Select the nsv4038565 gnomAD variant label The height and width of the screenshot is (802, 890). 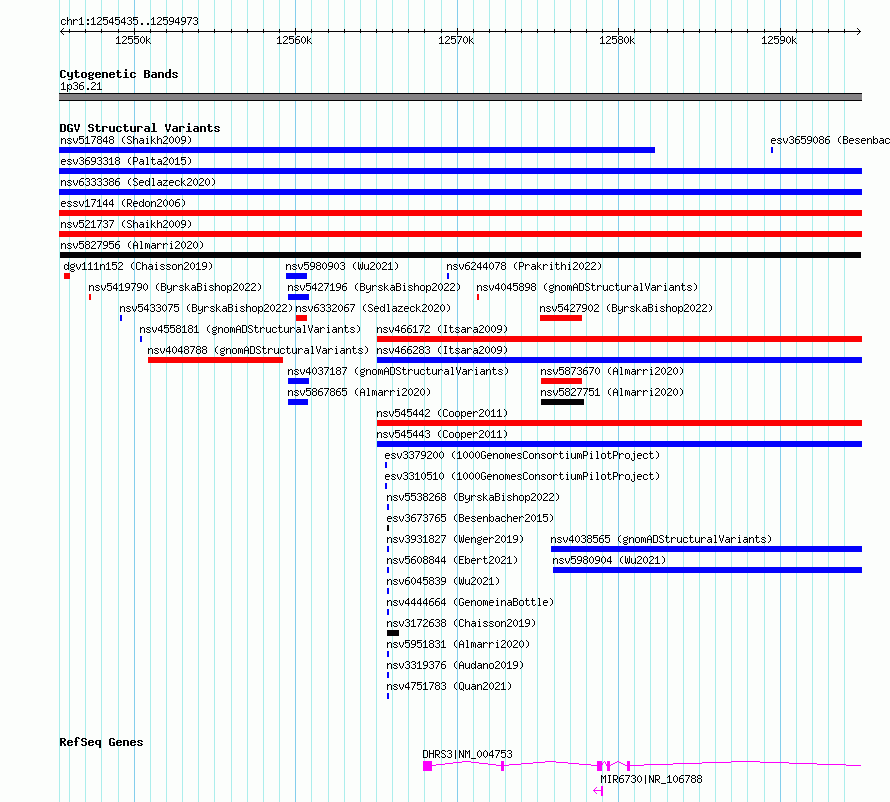(661, 539)
